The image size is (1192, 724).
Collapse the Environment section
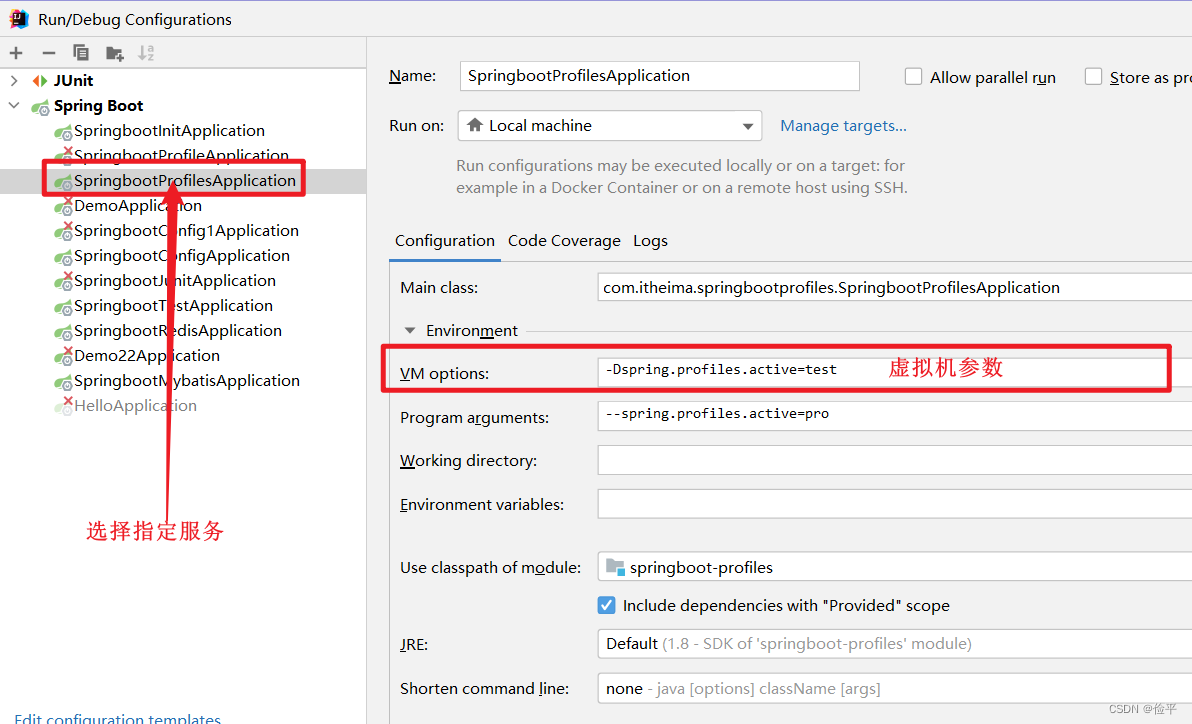(410, 331)
